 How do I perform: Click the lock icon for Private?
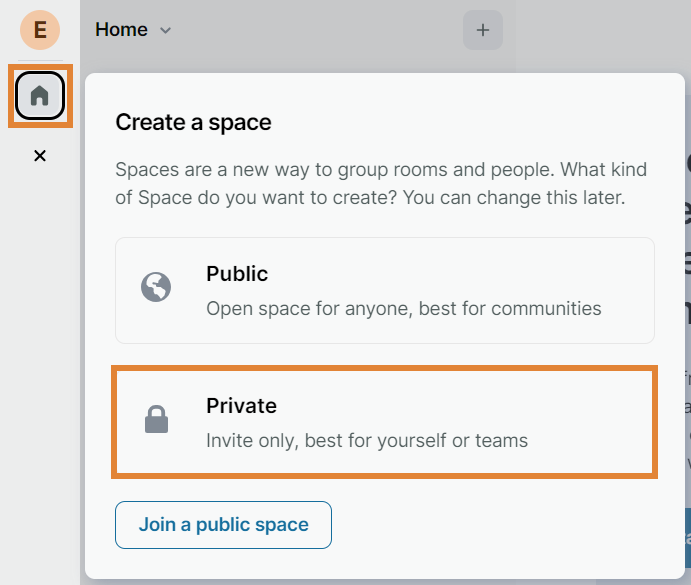pyautogui.click(x=156, y=422)
